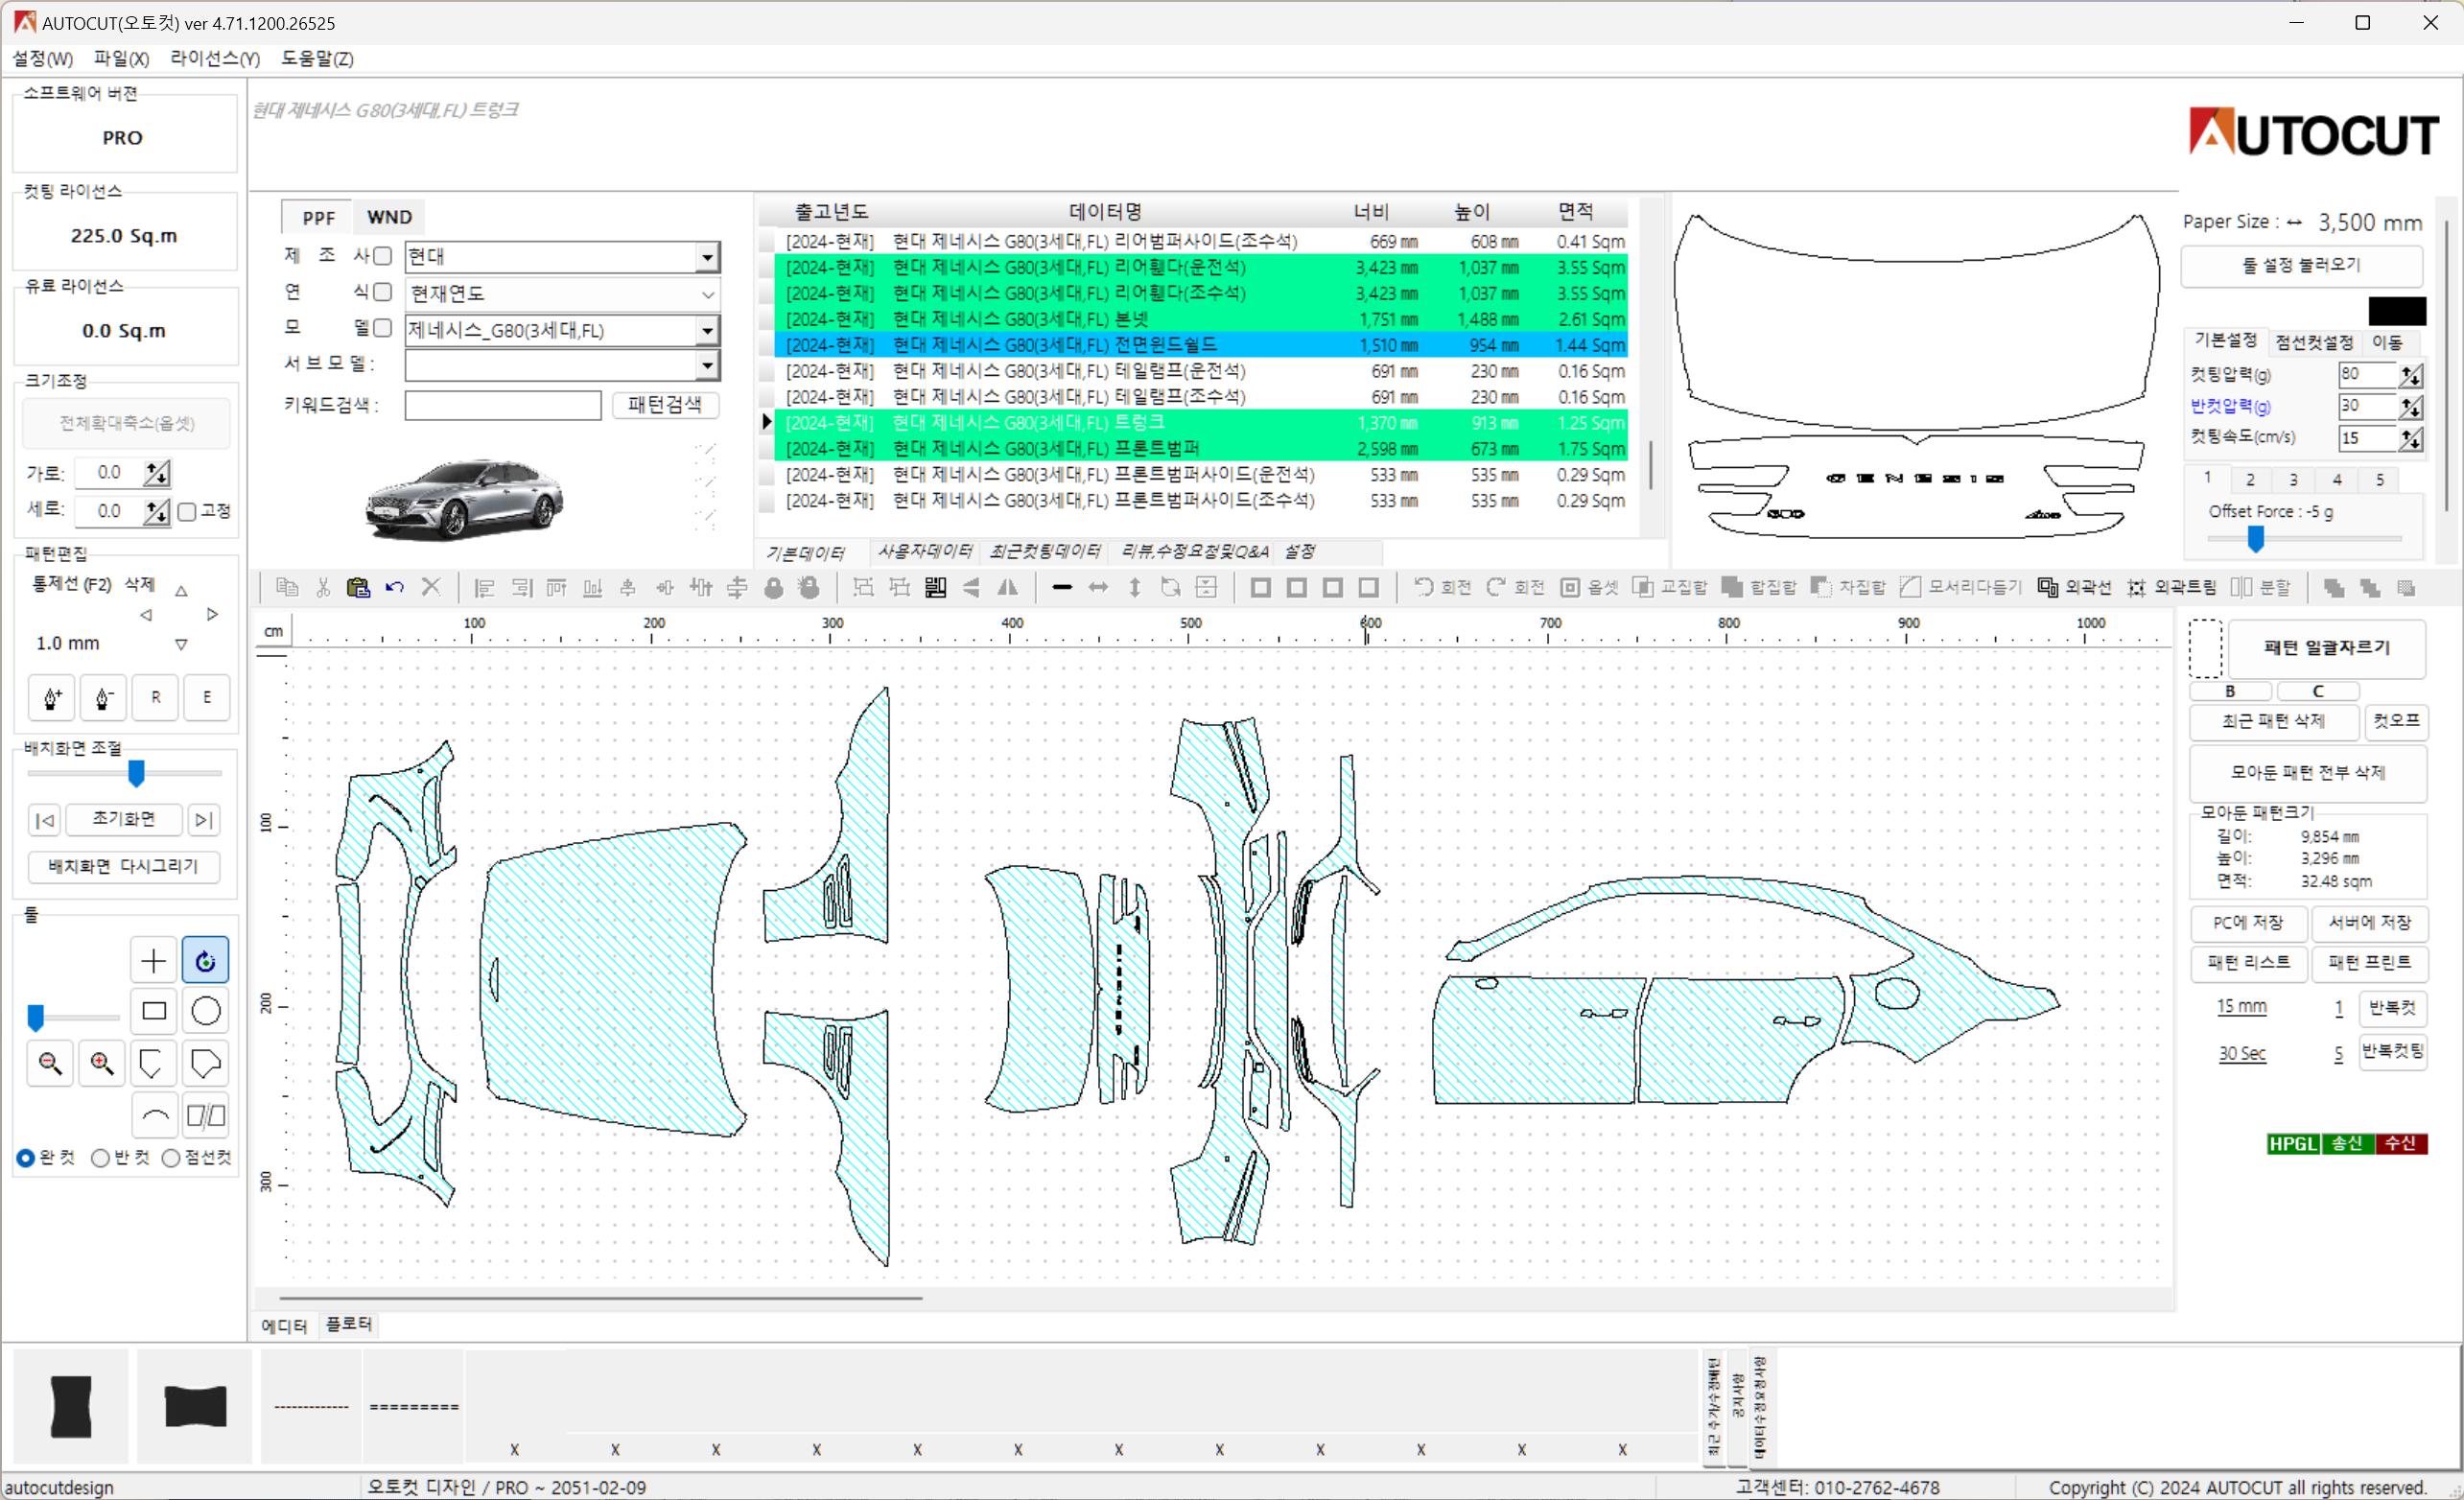
Task: Select the 완컷 radio button
Action: 26,1158
